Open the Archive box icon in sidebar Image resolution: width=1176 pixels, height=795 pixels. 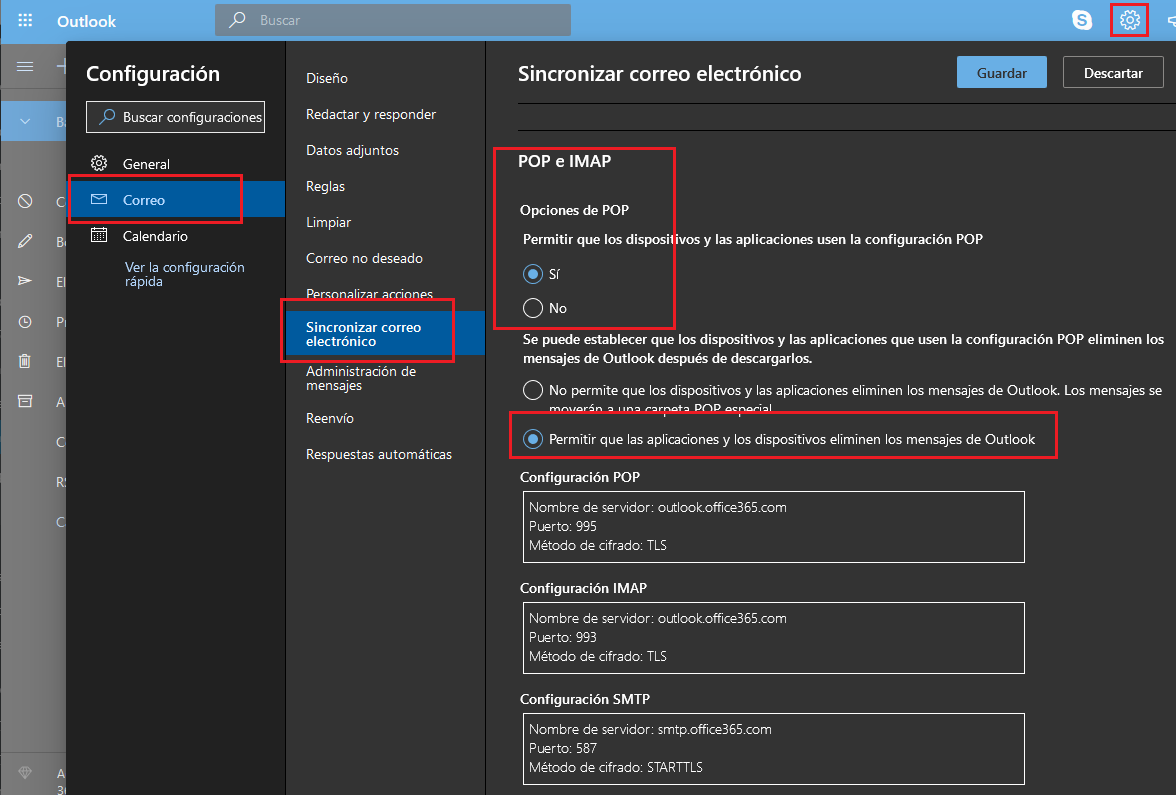click(x=24, y=401)
